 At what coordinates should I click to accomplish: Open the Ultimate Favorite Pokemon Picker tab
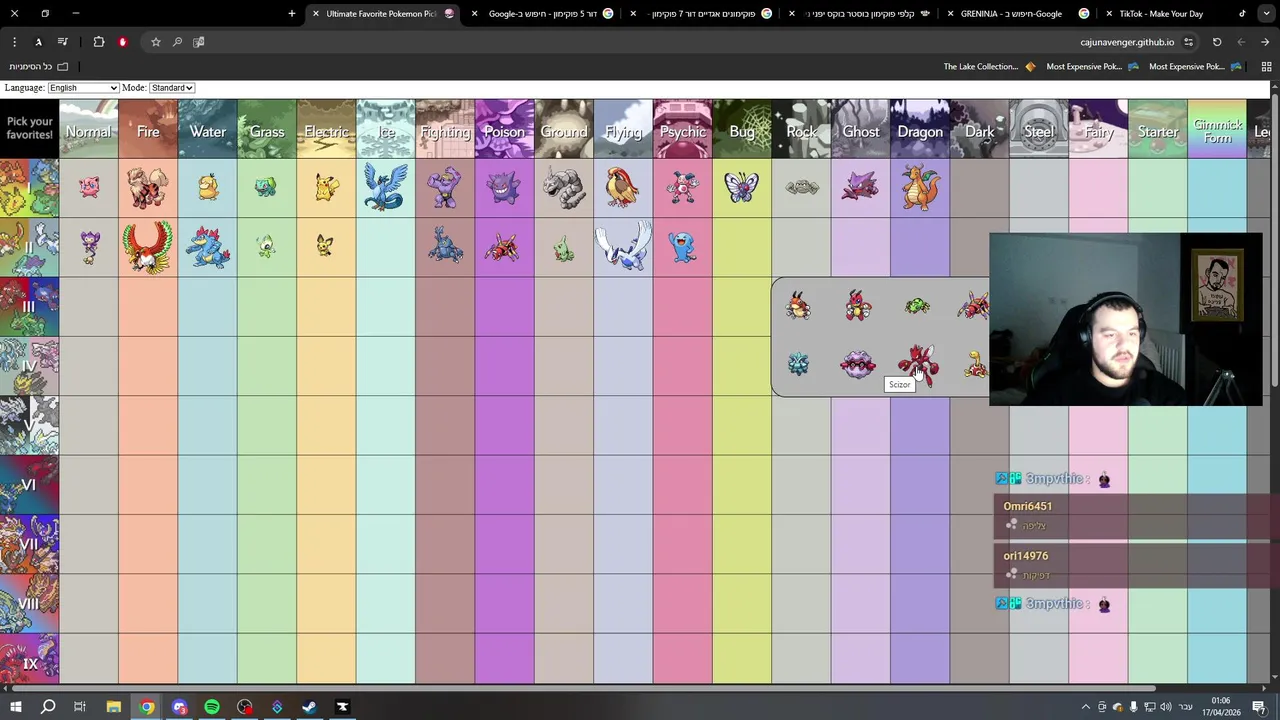[381, 14]
